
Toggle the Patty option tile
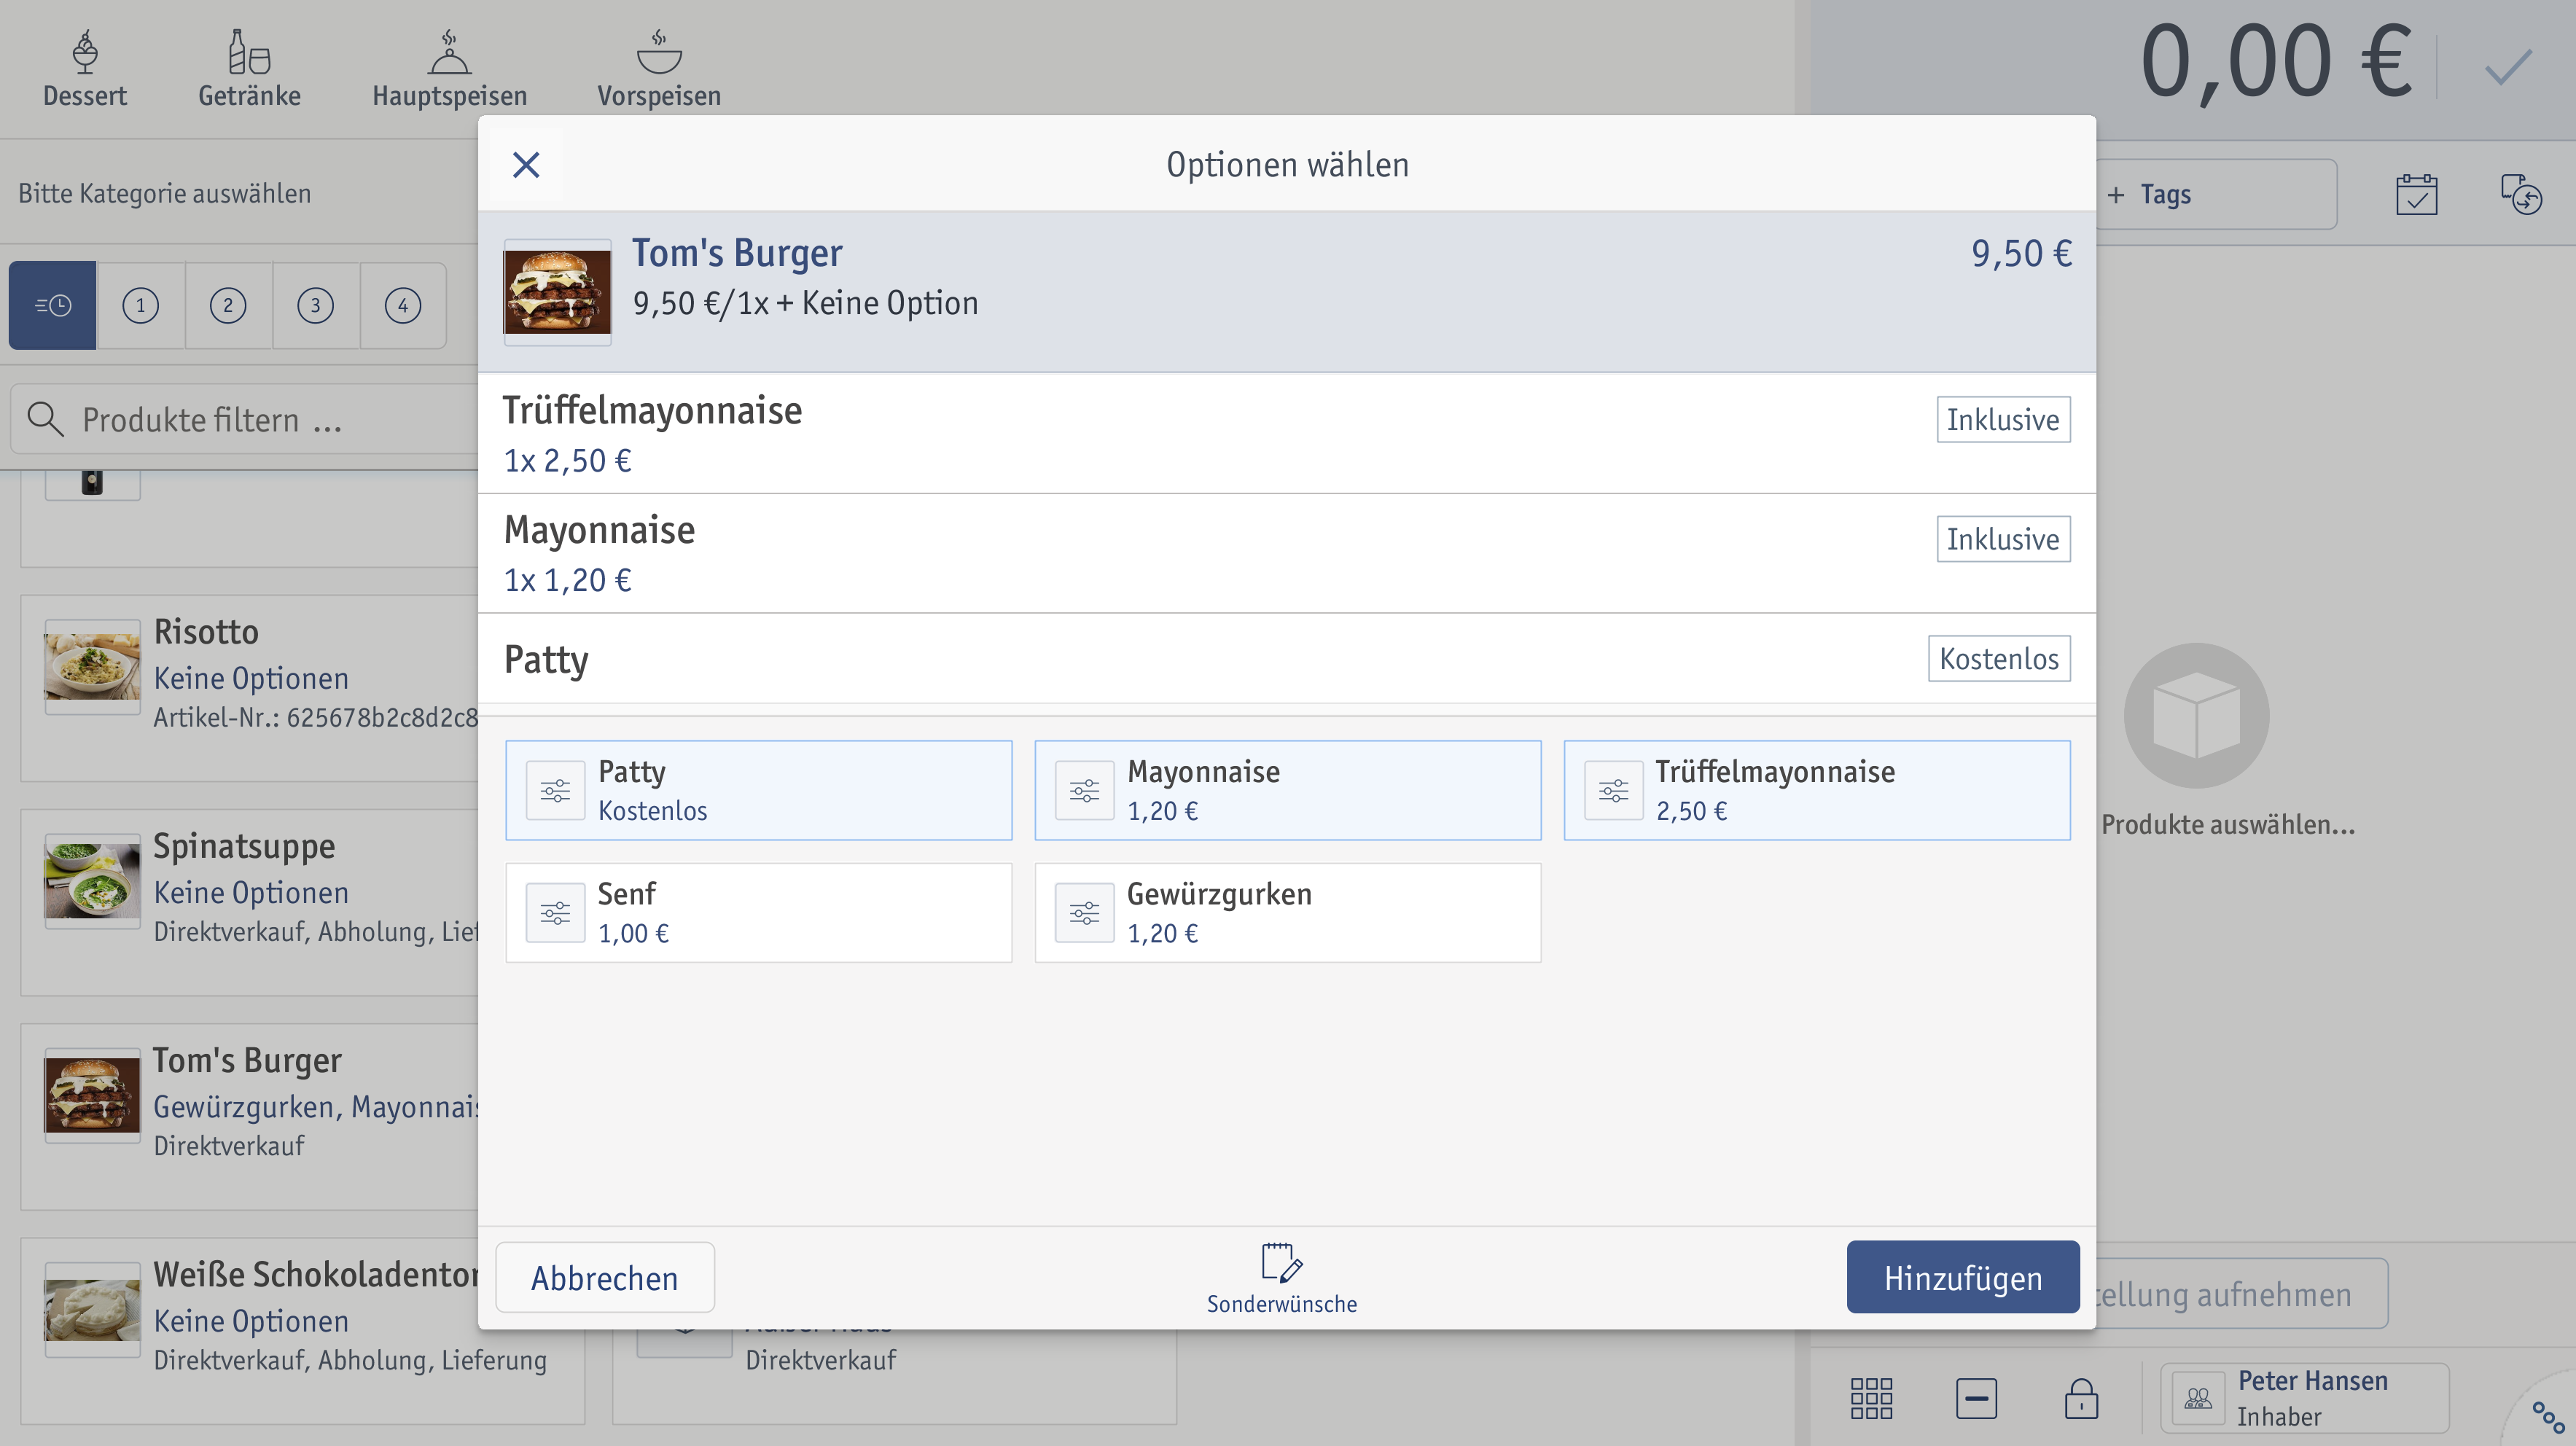[759, 791]
